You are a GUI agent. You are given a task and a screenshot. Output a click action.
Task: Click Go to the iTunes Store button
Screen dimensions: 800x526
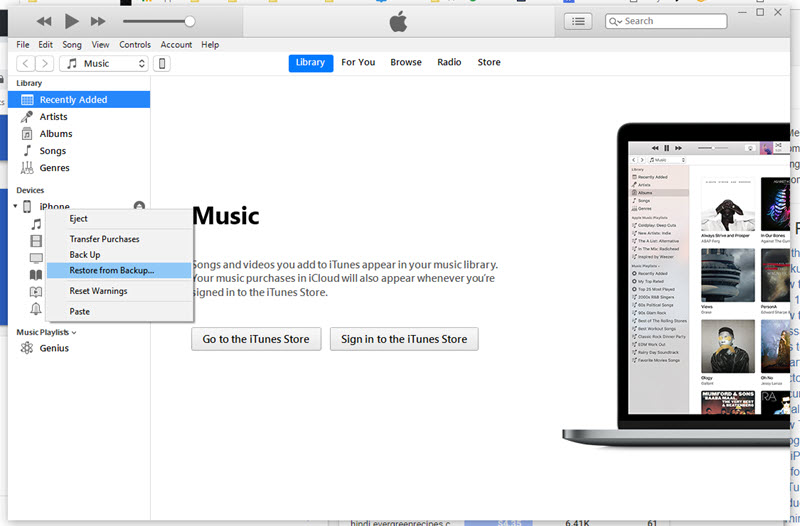coord(256,339)
